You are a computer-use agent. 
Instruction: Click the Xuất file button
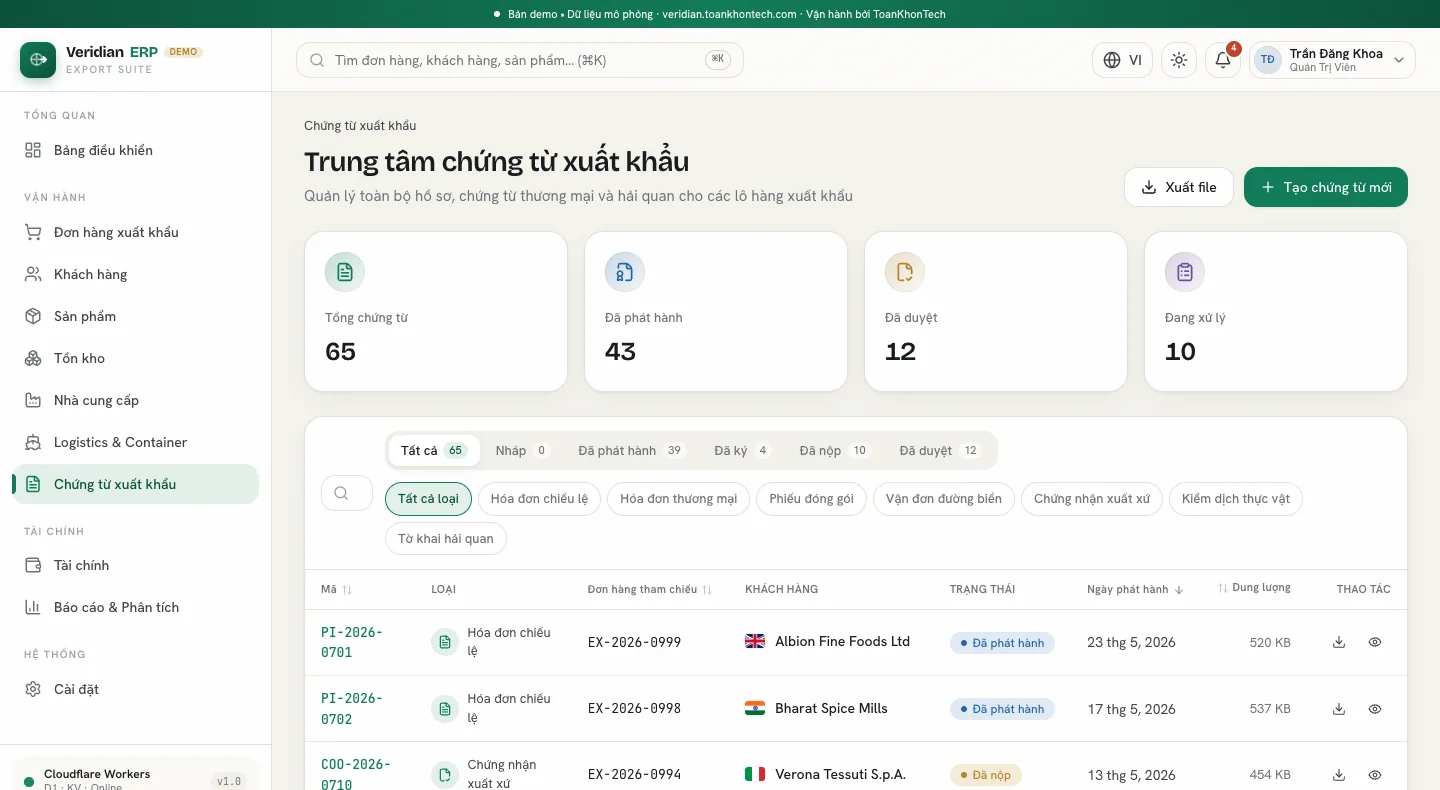tap(1179, 187)
